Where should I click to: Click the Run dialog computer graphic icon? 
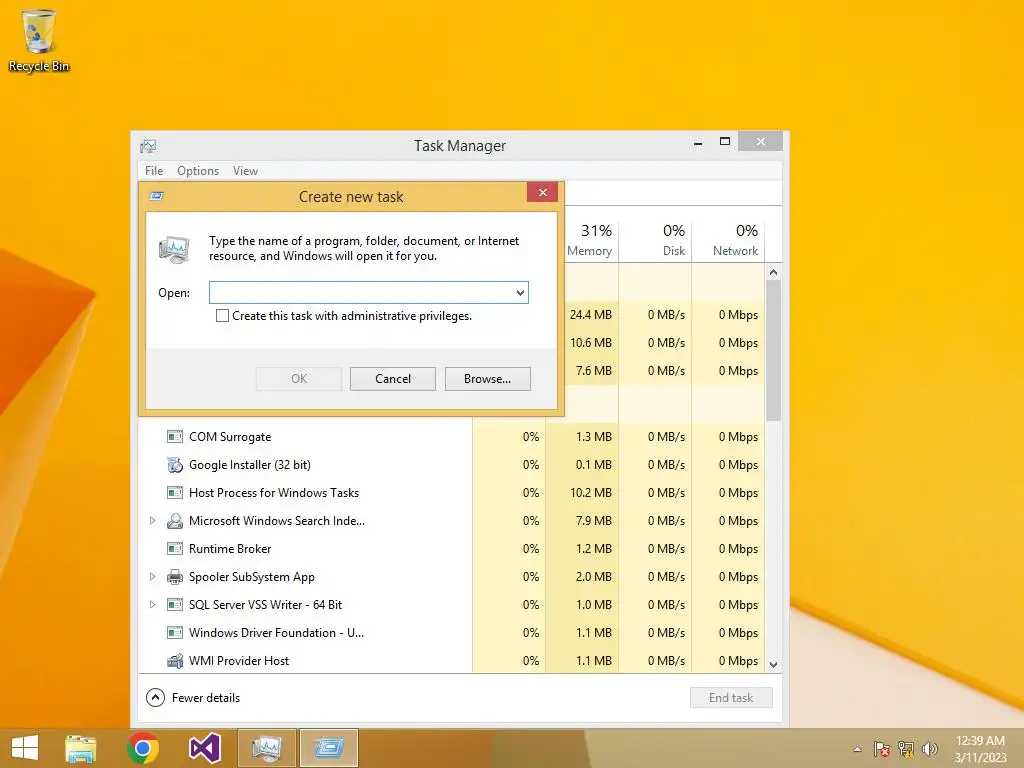pos(174,249)
